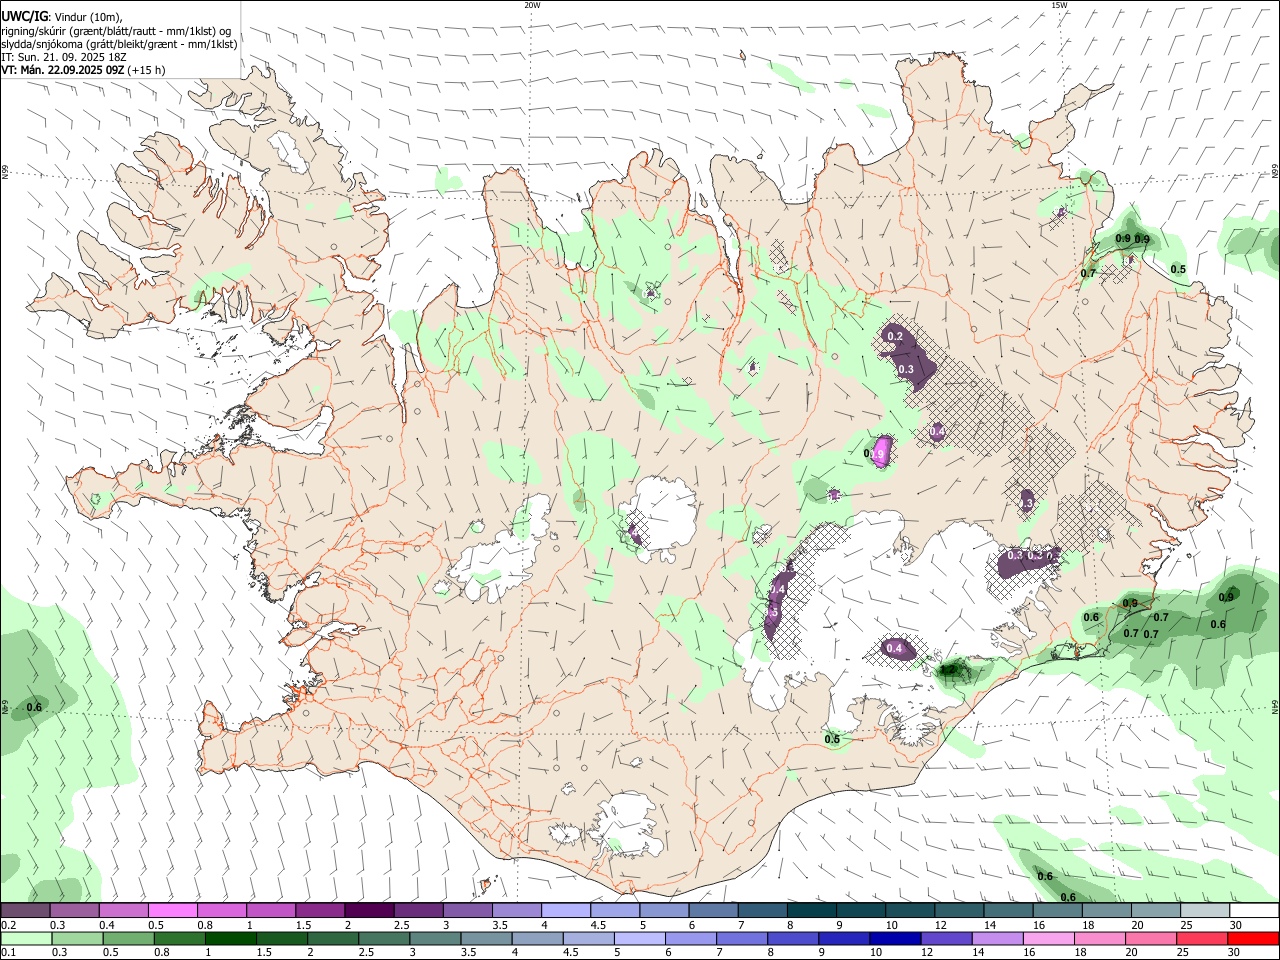1280x960 pixels.
Task: Click the bottom-row bright red swatch starting at 30
Action: pyautogui.click(x=1253, y=938)
